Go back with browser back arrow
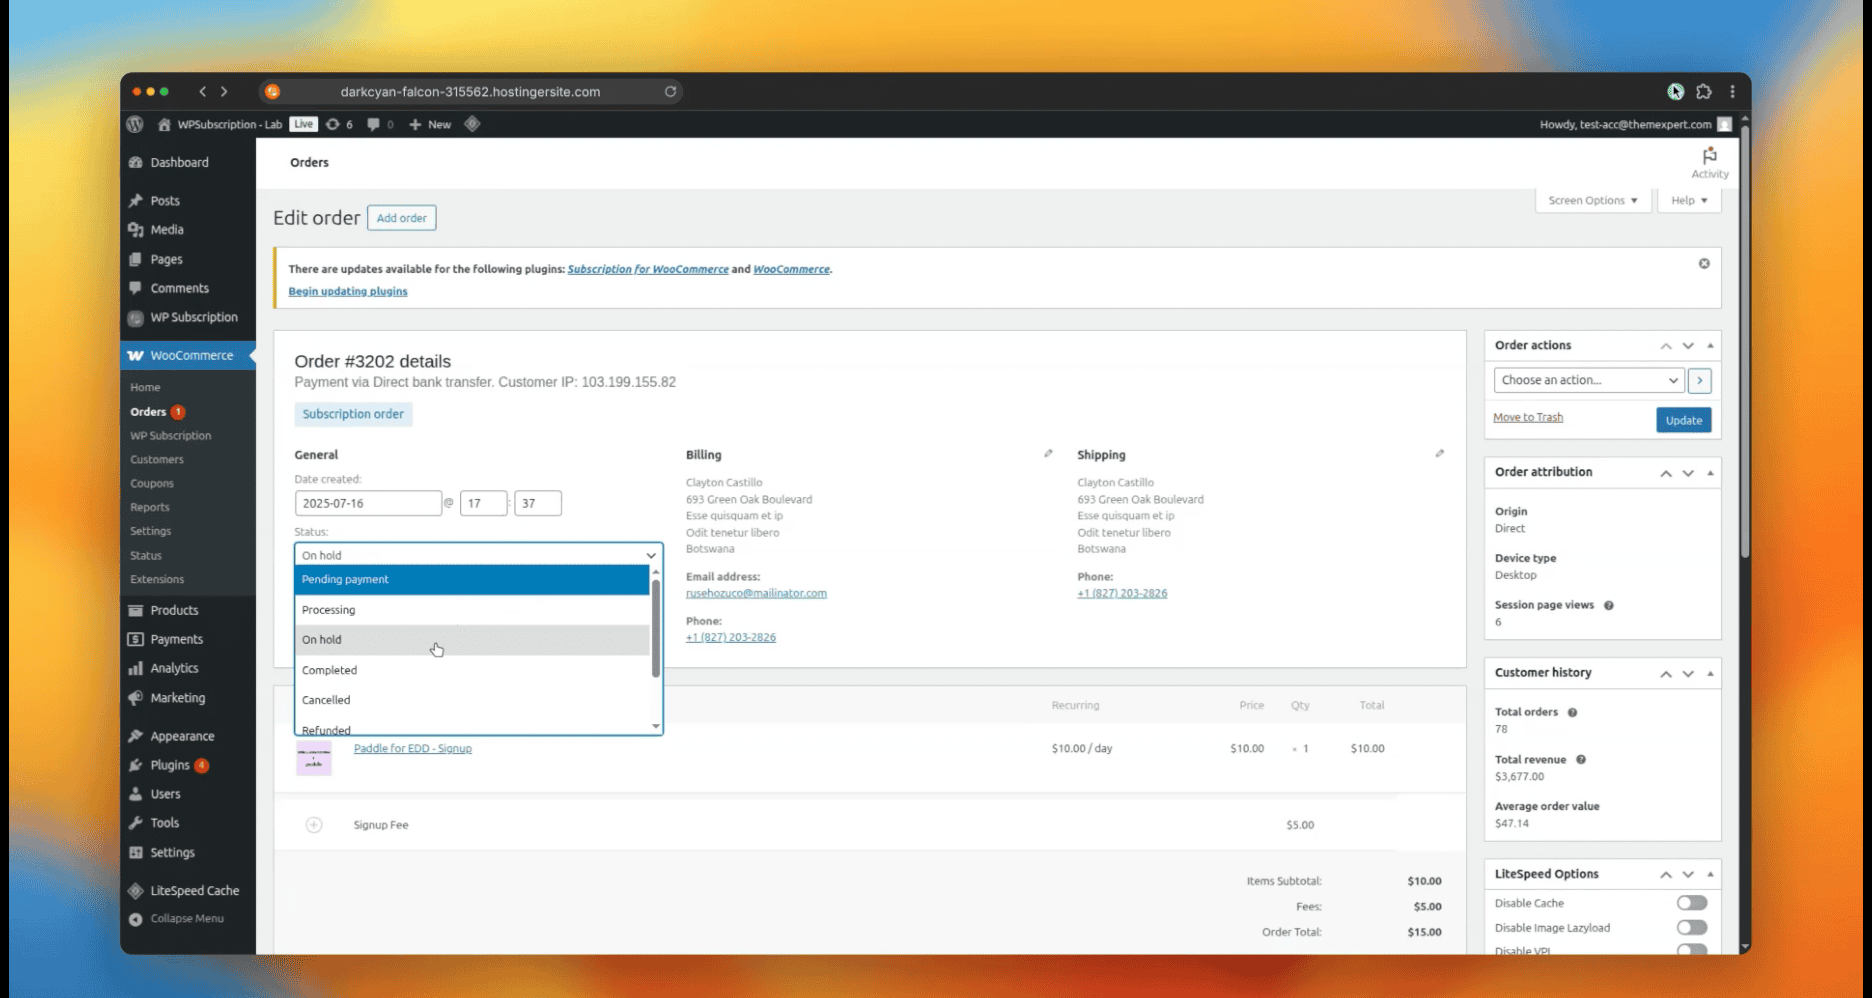1872x998 pixels. coord(203,91)
